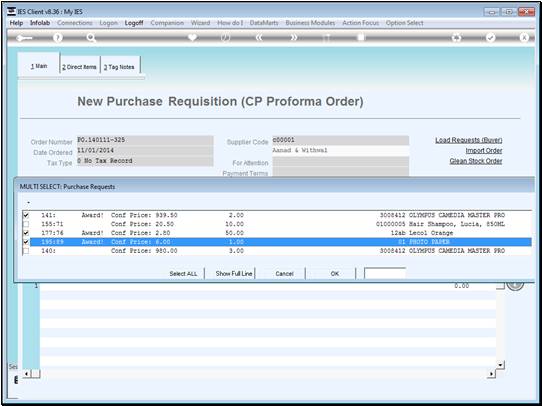
Task: Toggle checkbox for 177:76 Lecol Orange
Action: click(x=26, y=233)
